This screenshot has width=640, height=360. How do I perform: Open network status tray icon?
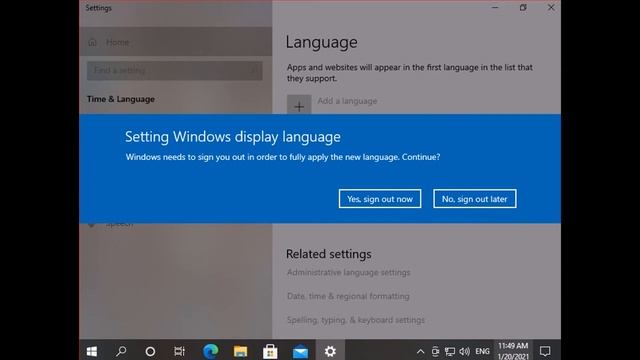point(450,351)
